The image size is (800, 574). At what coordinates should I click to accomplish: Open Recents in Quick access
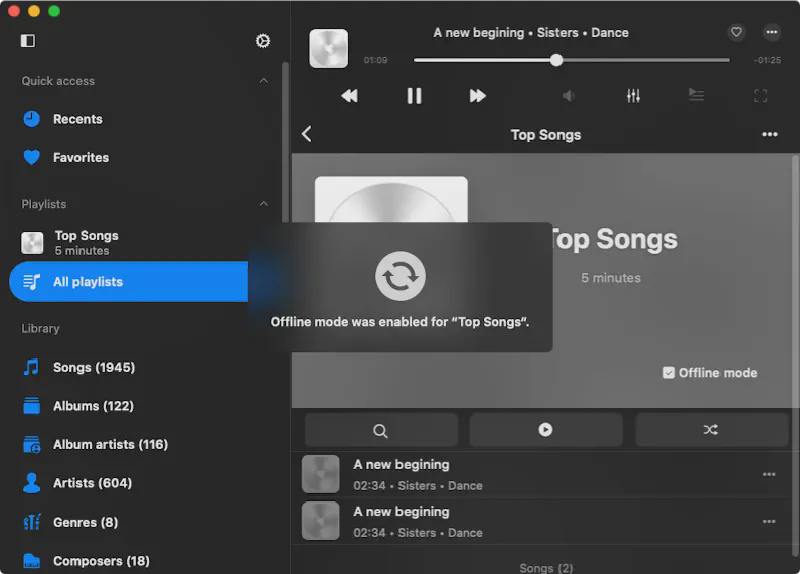tap(77, 119)
